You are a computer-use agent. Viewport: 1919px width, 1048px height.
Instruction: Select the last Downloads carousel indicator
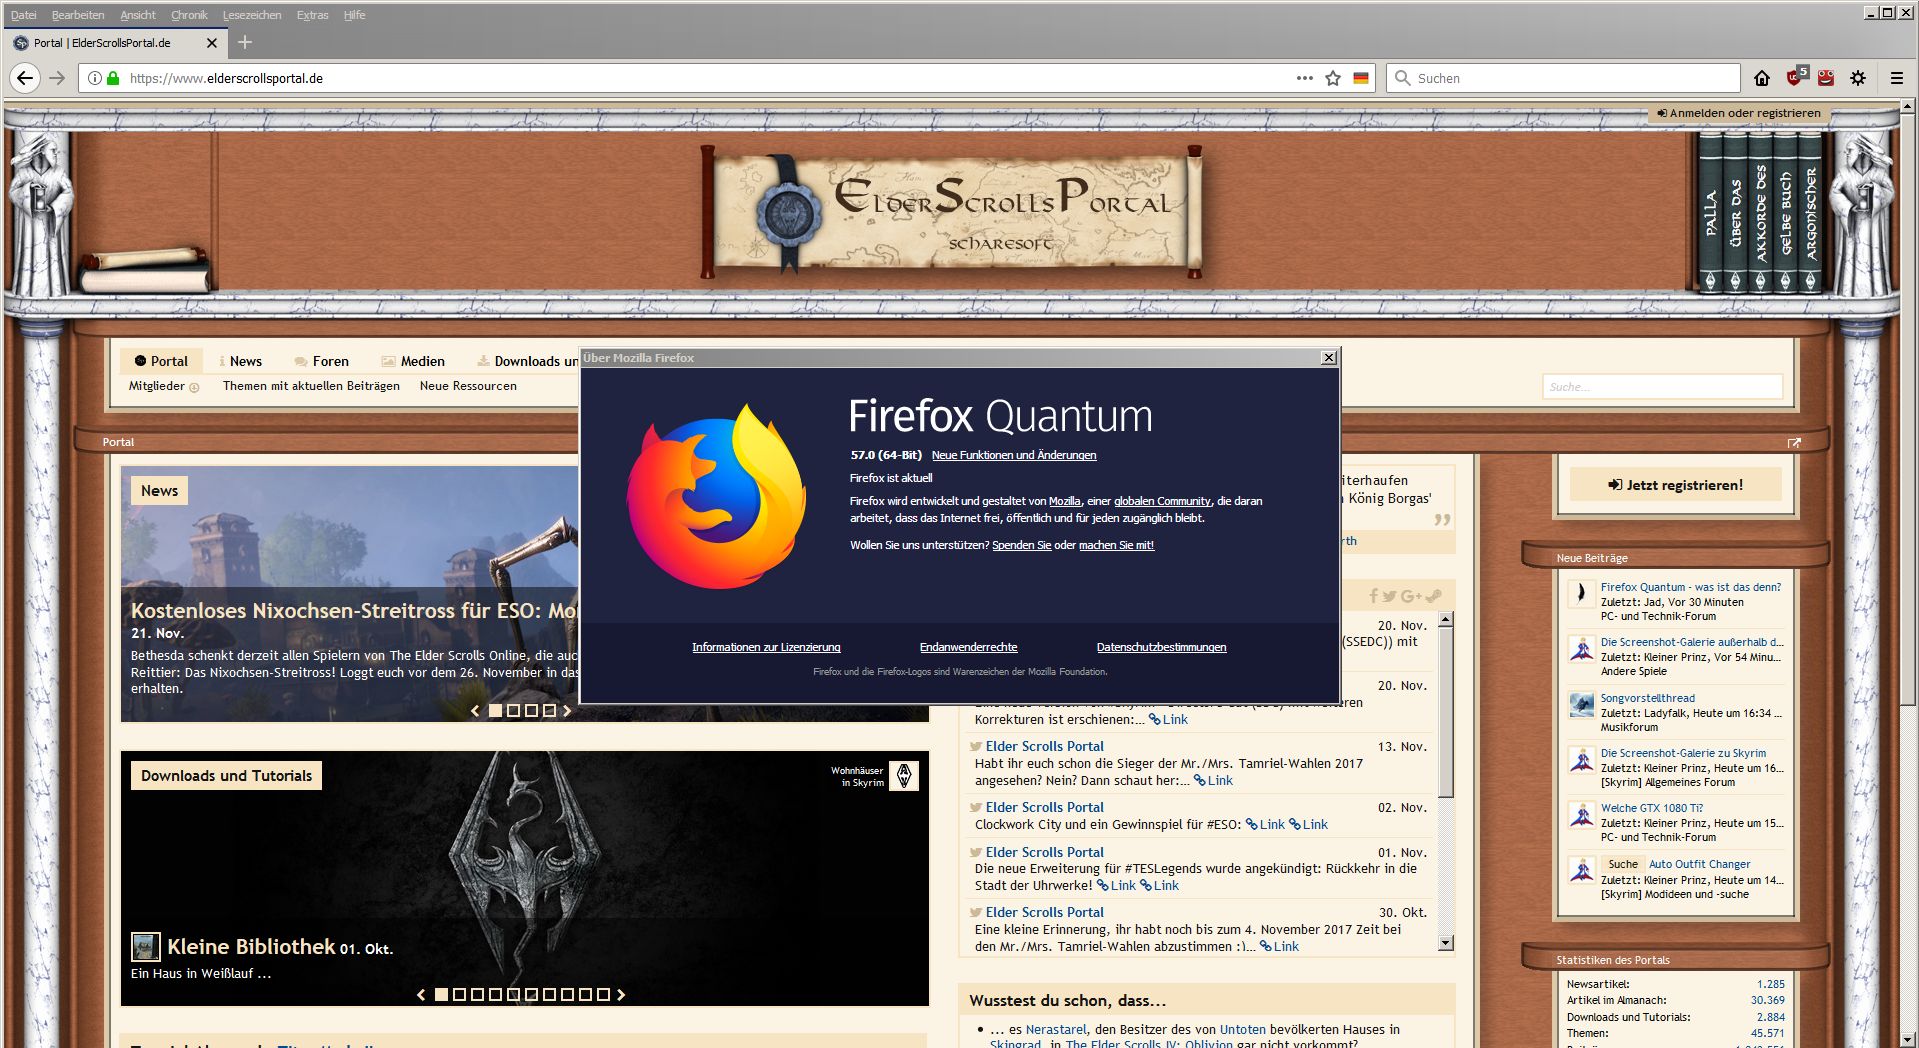(603, 995)
